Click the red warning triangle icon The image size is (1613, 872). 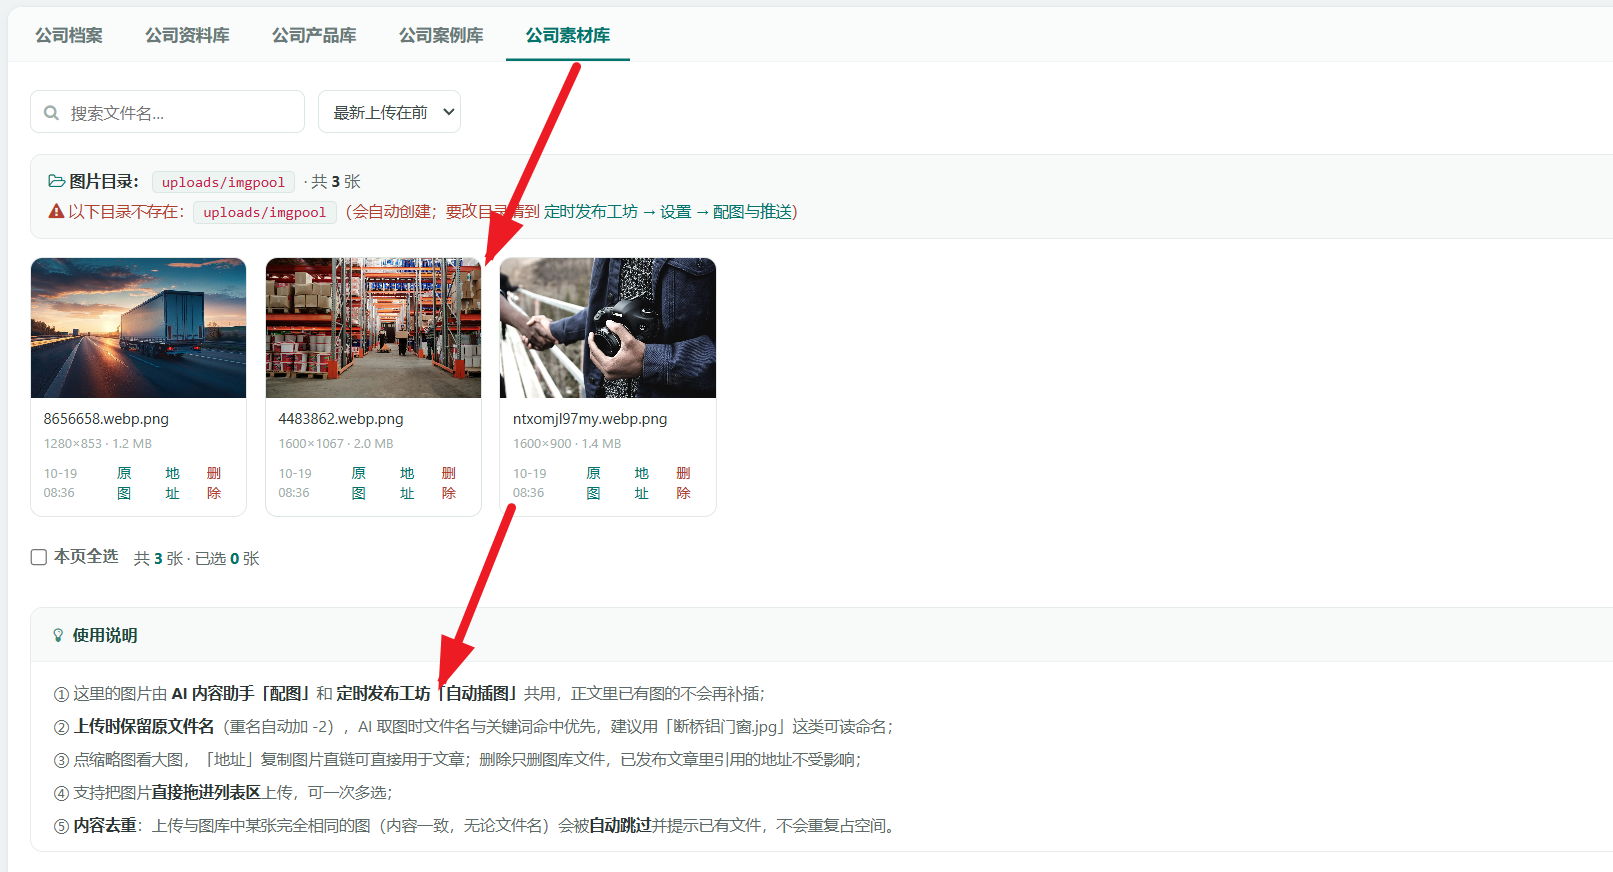57,211
